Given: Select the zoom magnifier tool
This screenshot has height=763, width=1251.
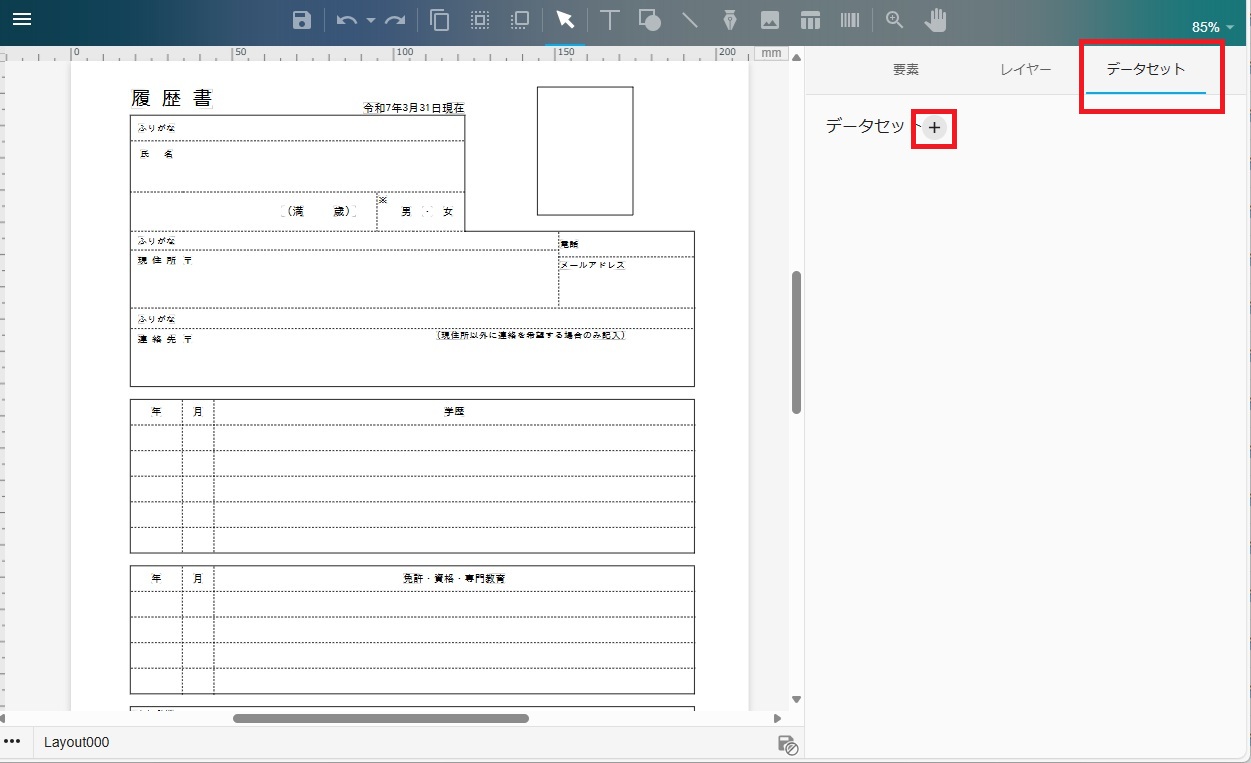Looking at the screenshot, I should [894, 20].
